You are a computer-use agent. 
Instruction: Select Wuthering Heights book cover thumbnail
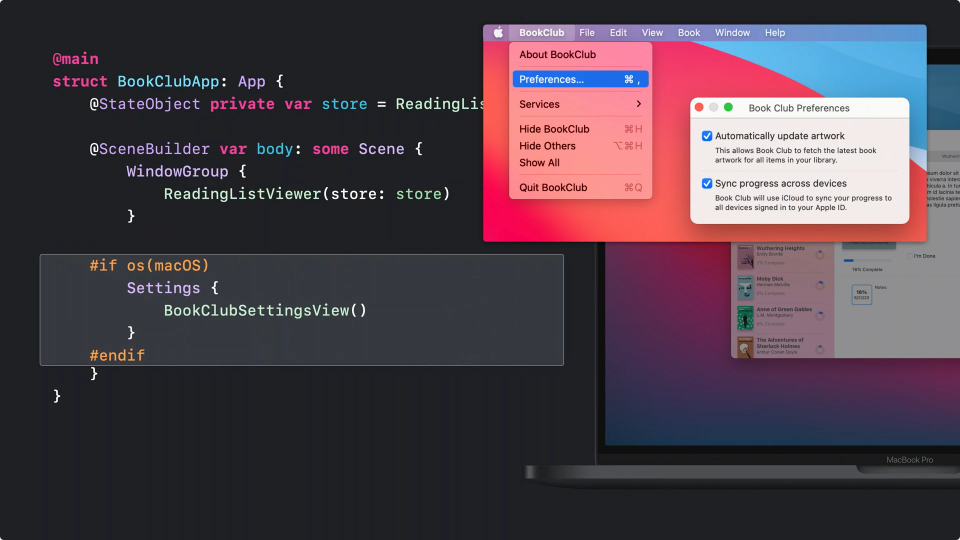tap(745, 257)
